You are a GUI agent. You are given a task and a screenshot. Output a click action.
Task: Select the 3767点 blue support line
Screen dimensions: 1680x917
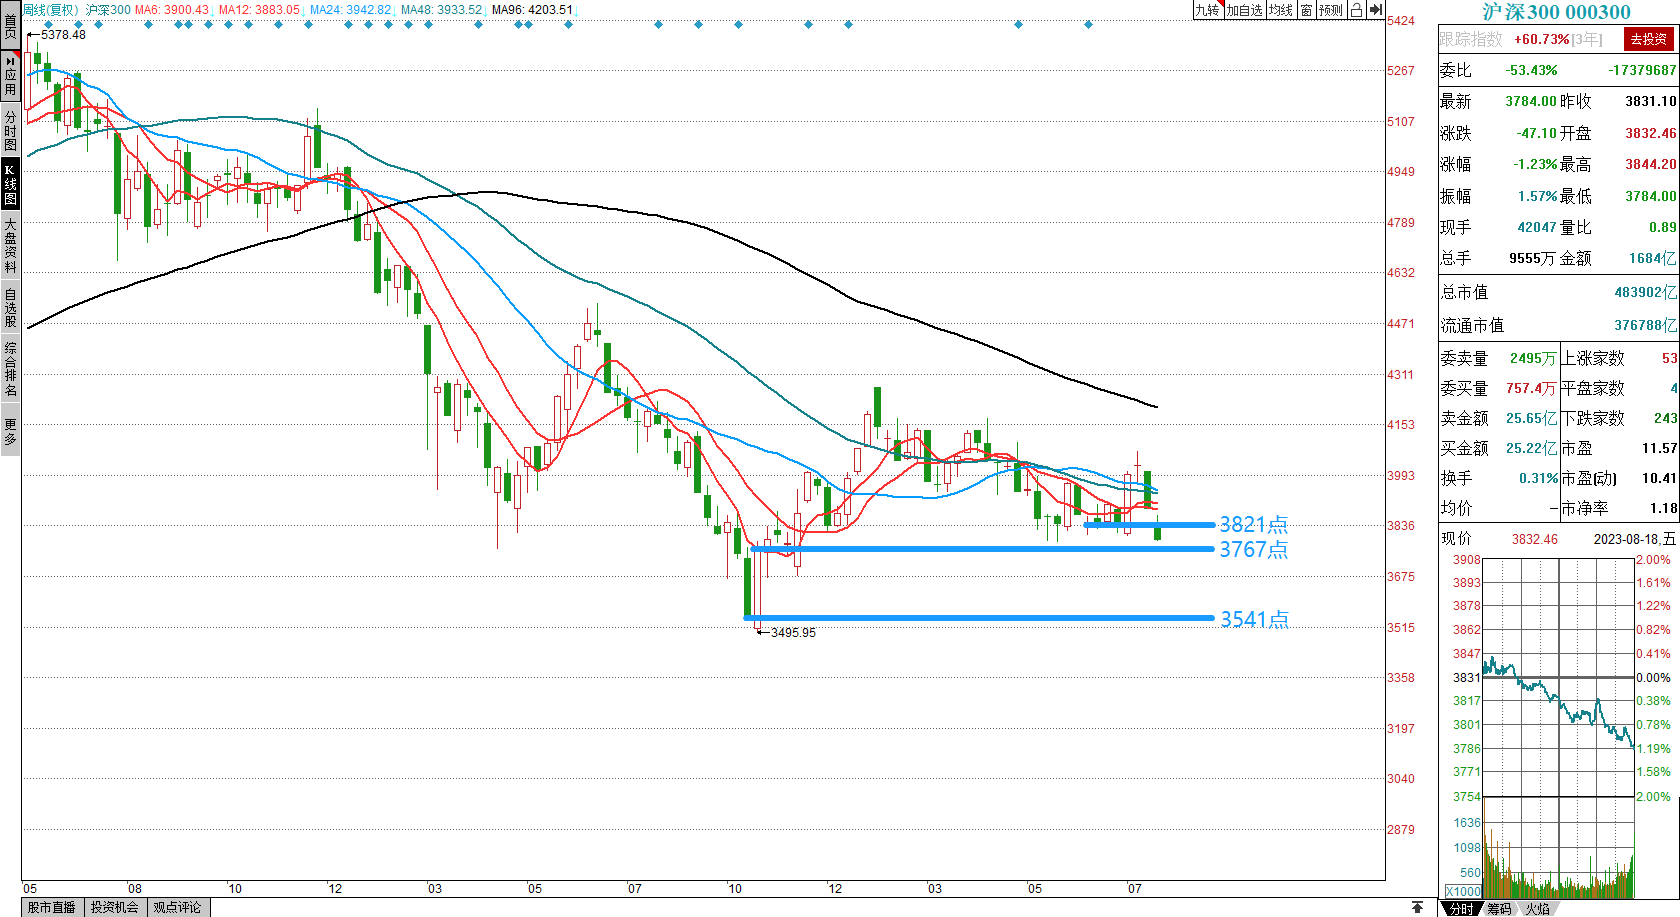tap(980, 549)
